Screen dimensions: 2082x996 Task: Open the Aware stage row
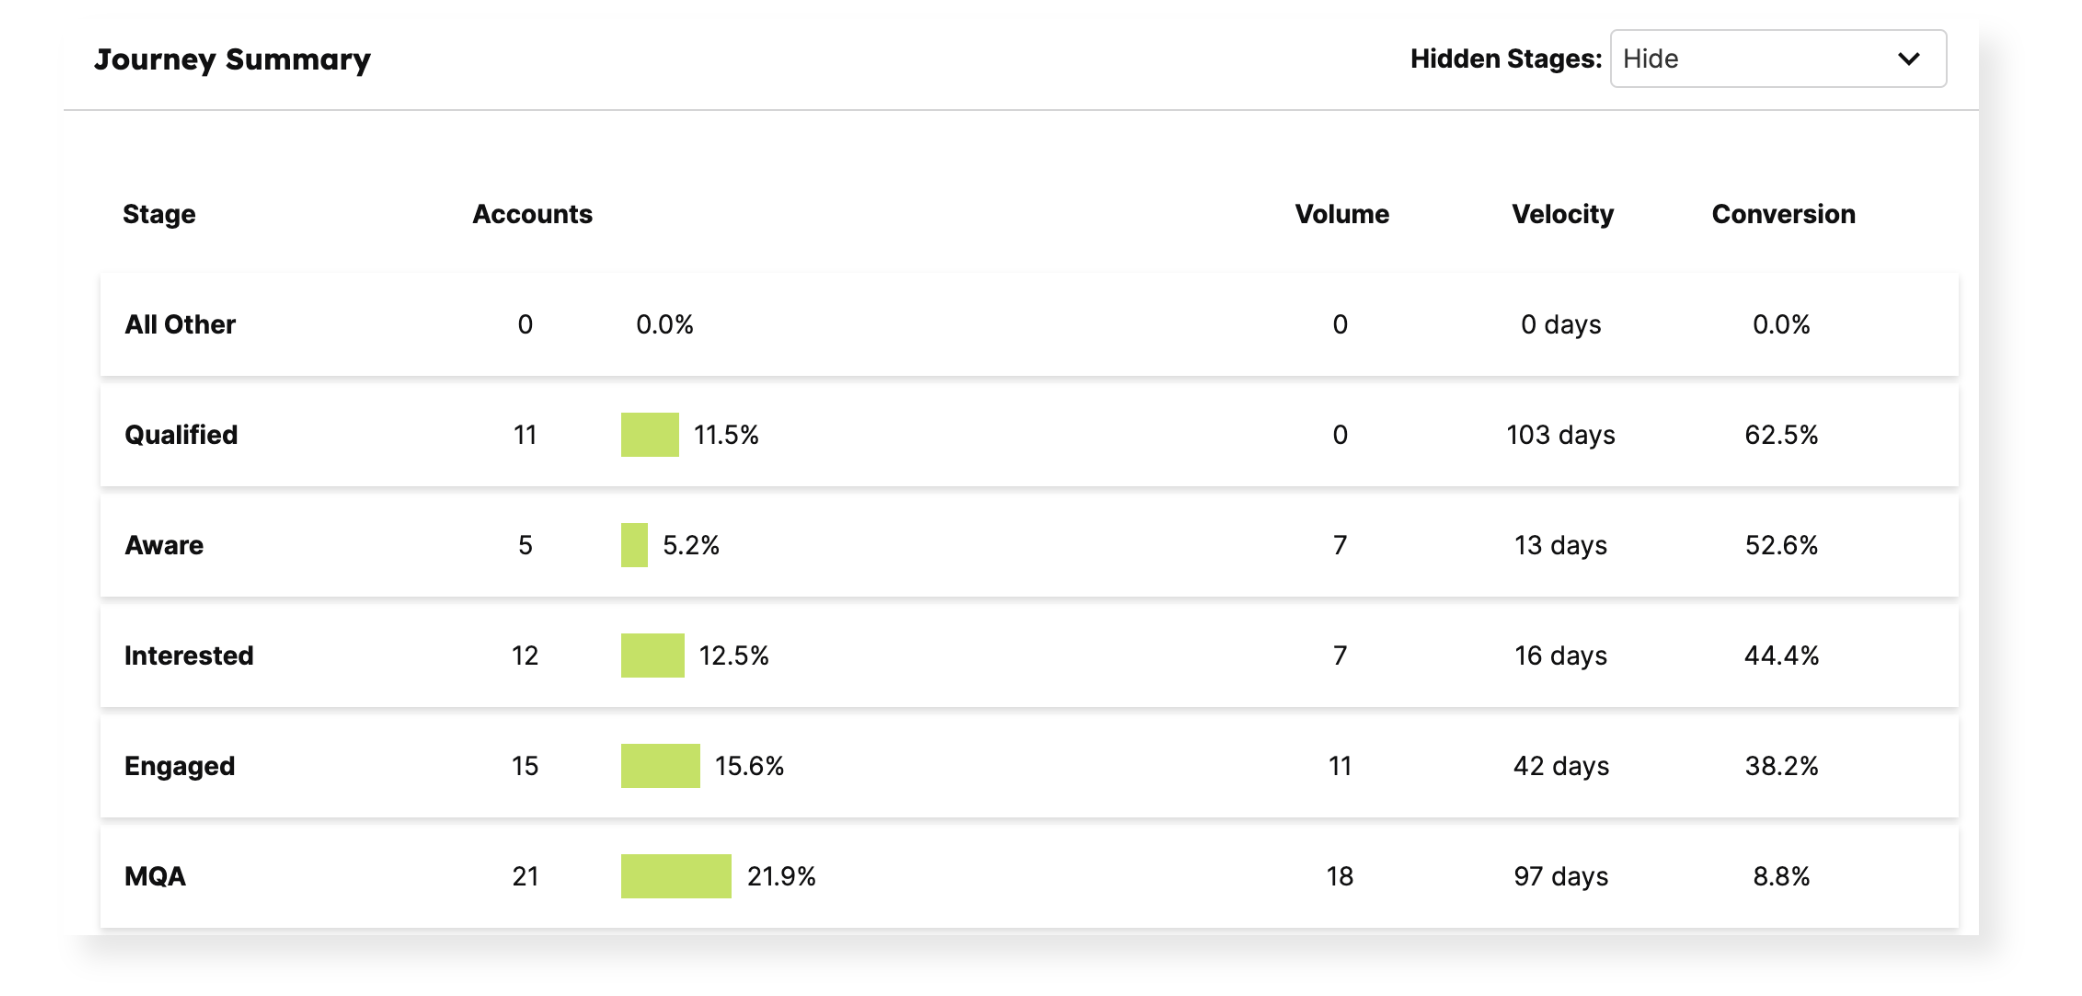[164, 545]
